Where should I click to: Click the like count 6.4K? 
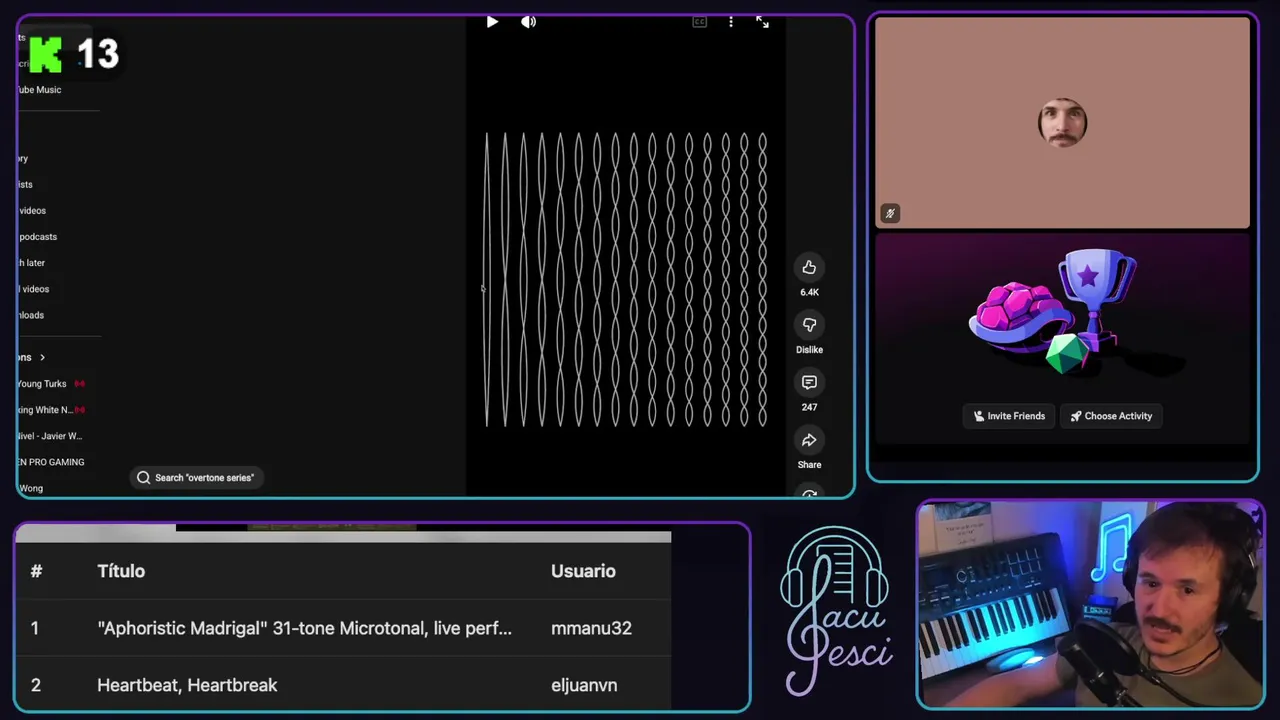point(809,292)
